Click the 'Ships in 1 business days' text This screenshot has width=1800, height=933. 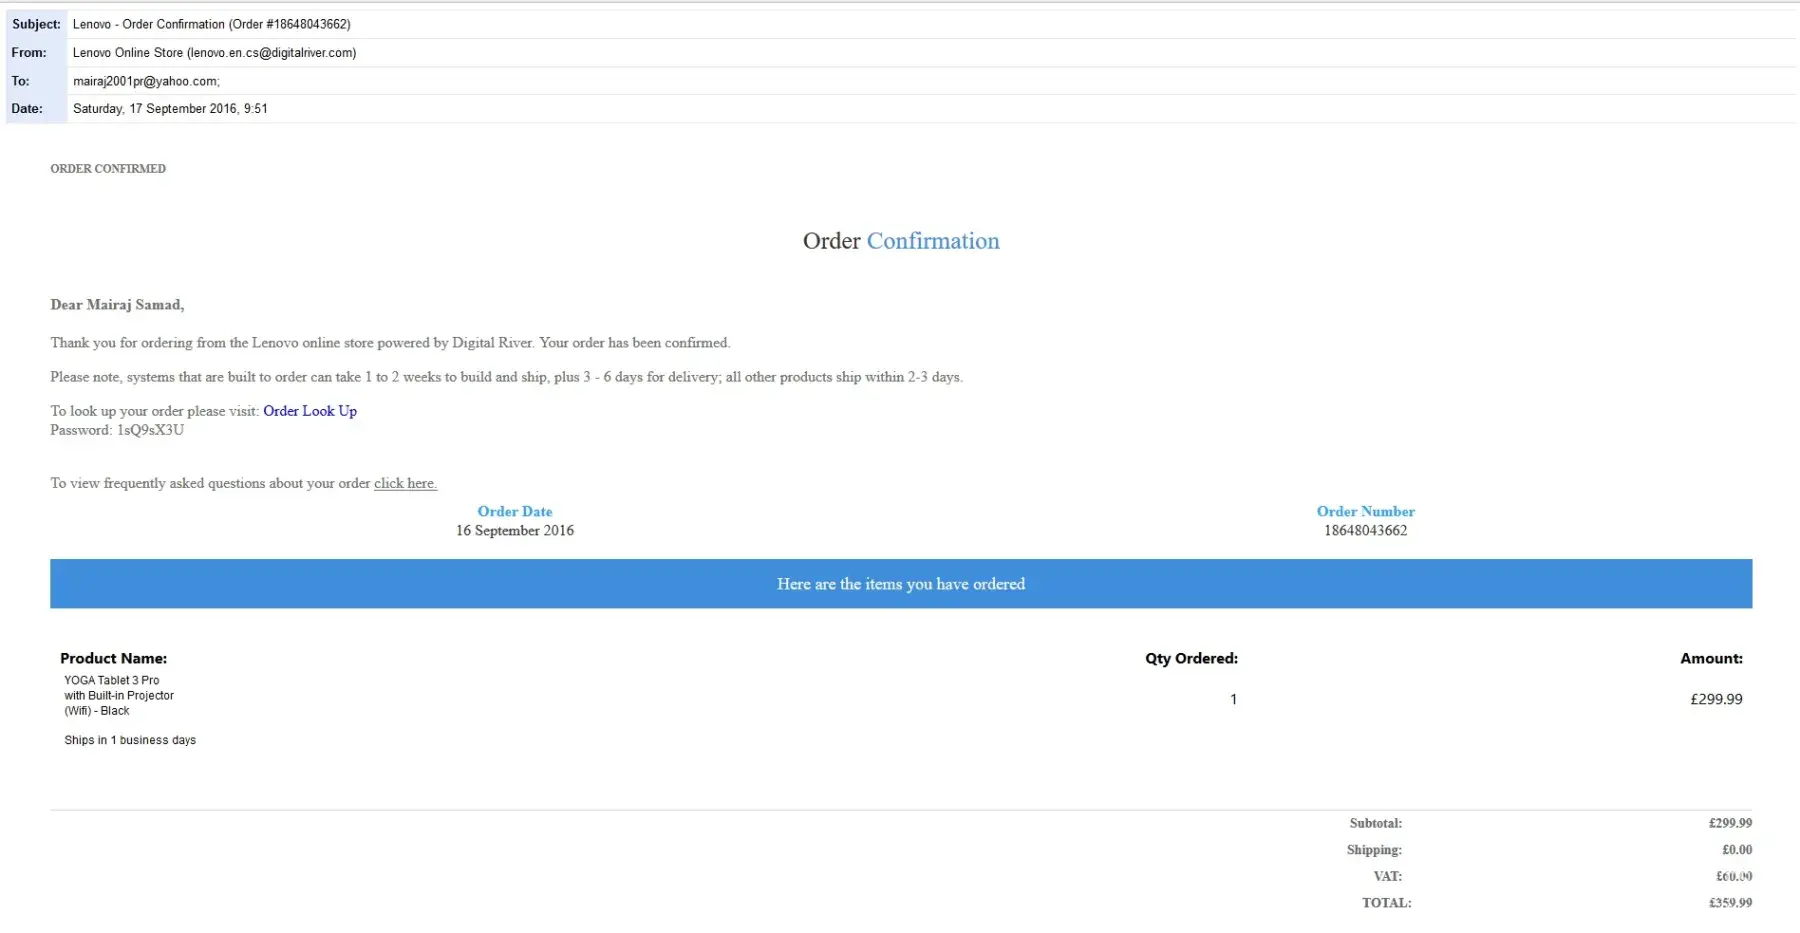[130, 741]
